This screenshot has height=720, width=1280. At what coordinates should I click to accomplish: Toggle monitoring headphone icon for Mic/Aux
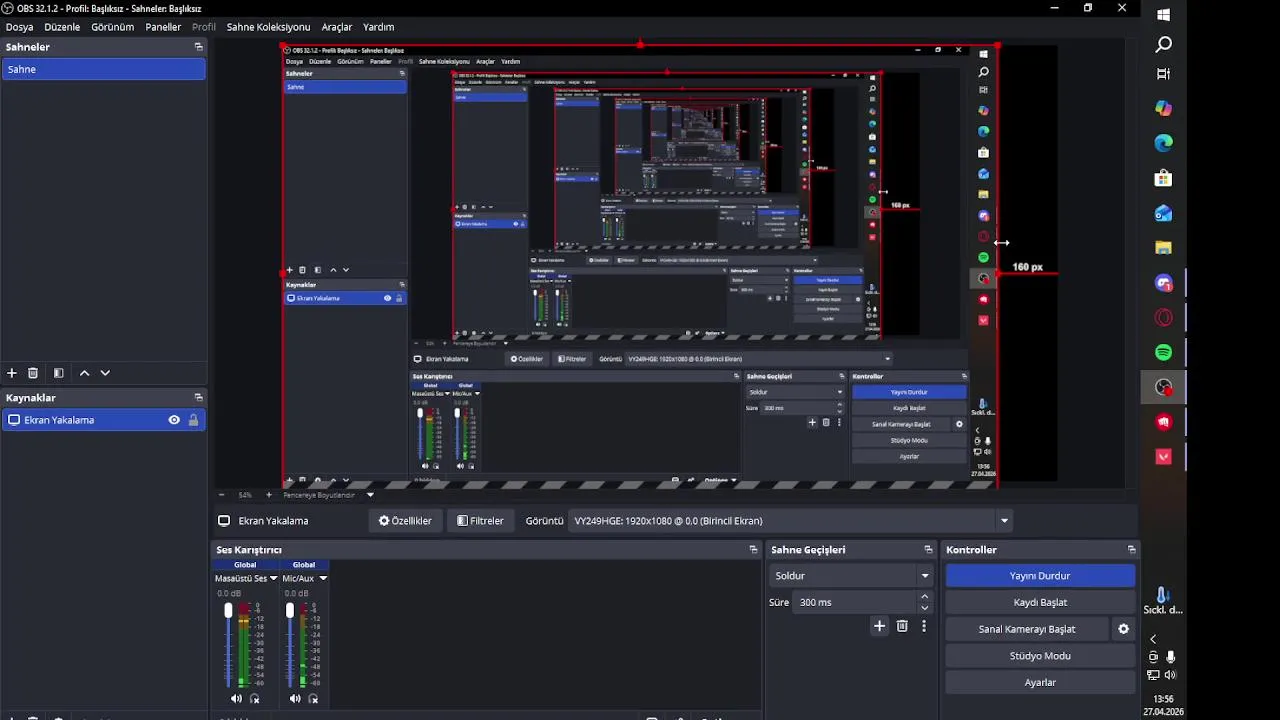click(313, 699)
